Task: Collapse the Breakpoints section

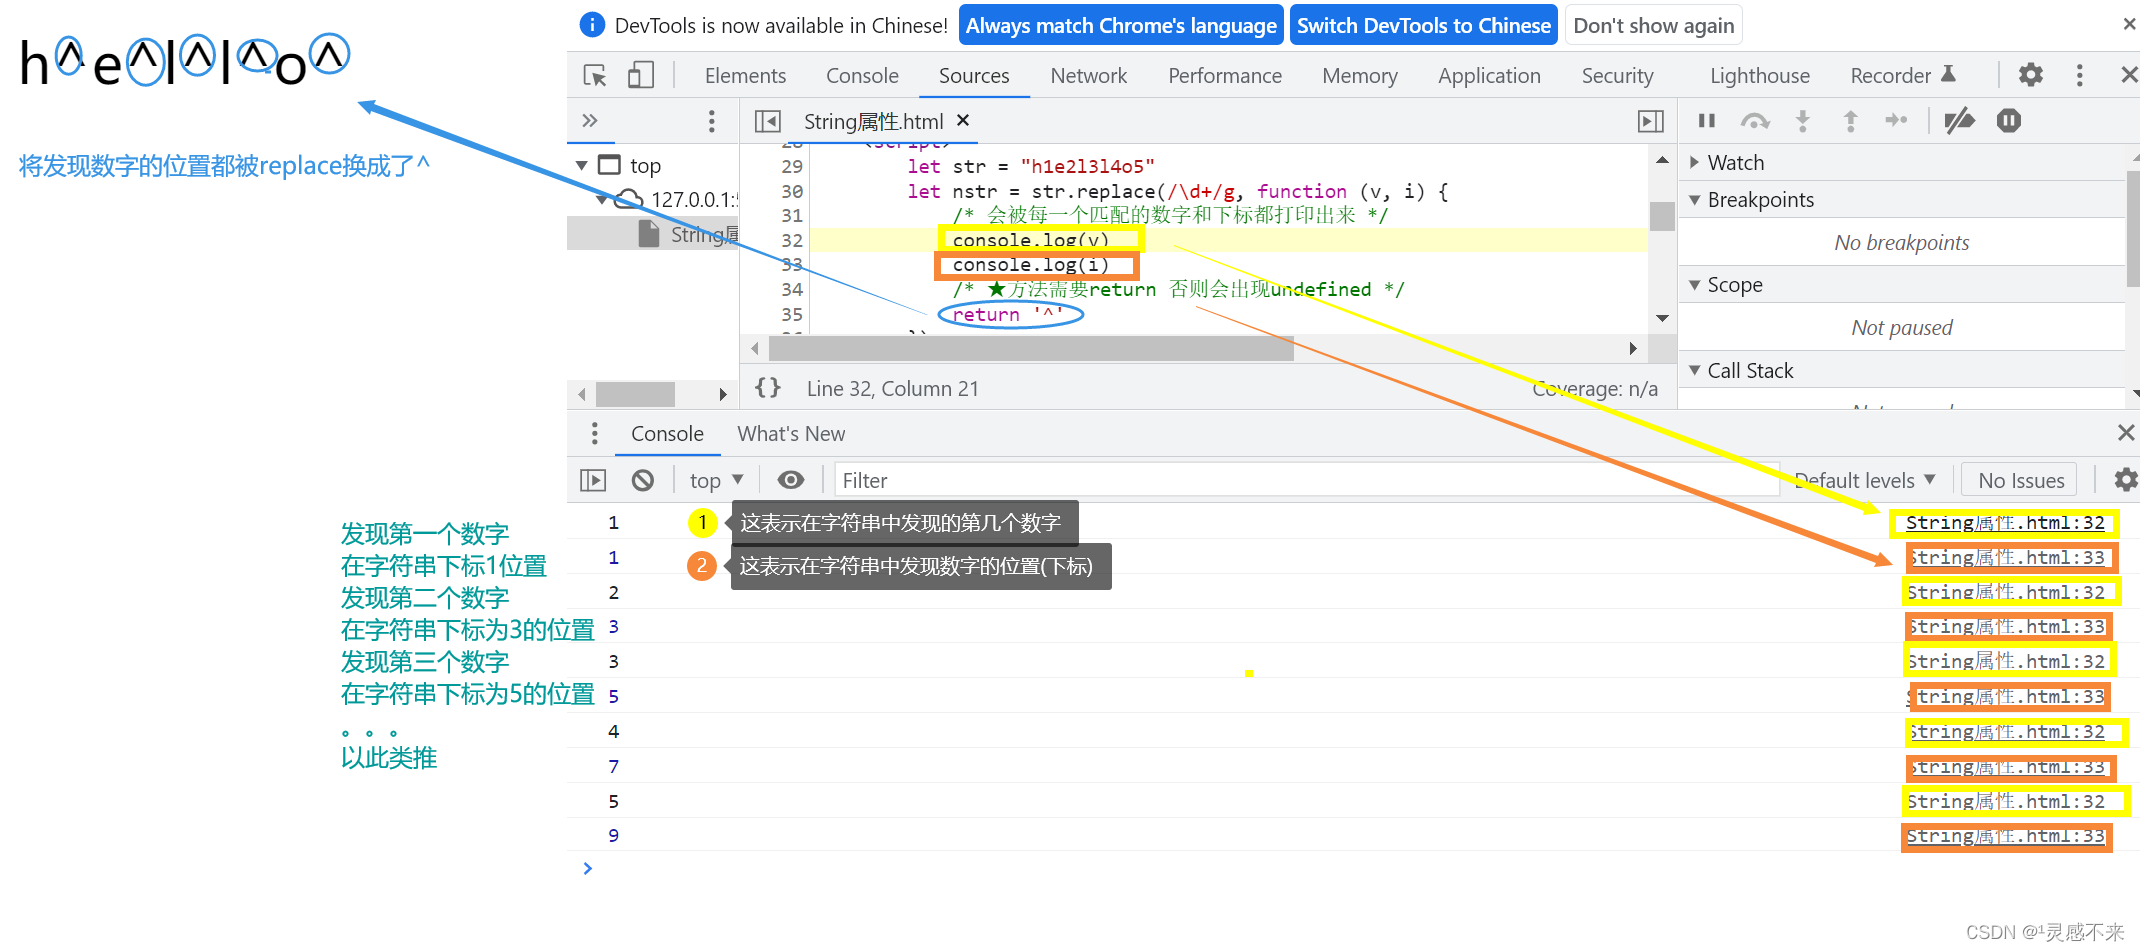Action: (x=1696, y=199)
